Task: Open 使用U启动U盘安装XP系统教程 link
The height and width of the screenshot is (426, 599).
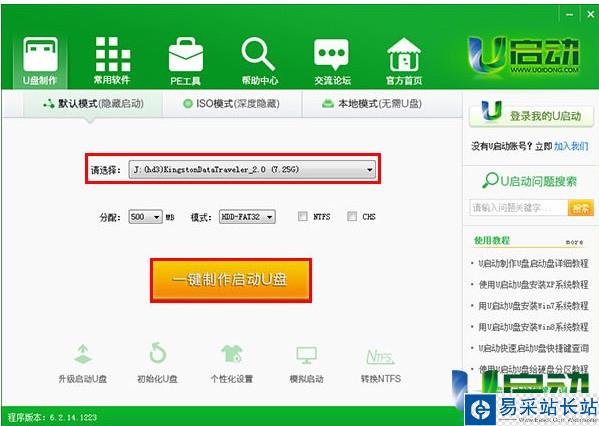Action: [x=533, y=285]
